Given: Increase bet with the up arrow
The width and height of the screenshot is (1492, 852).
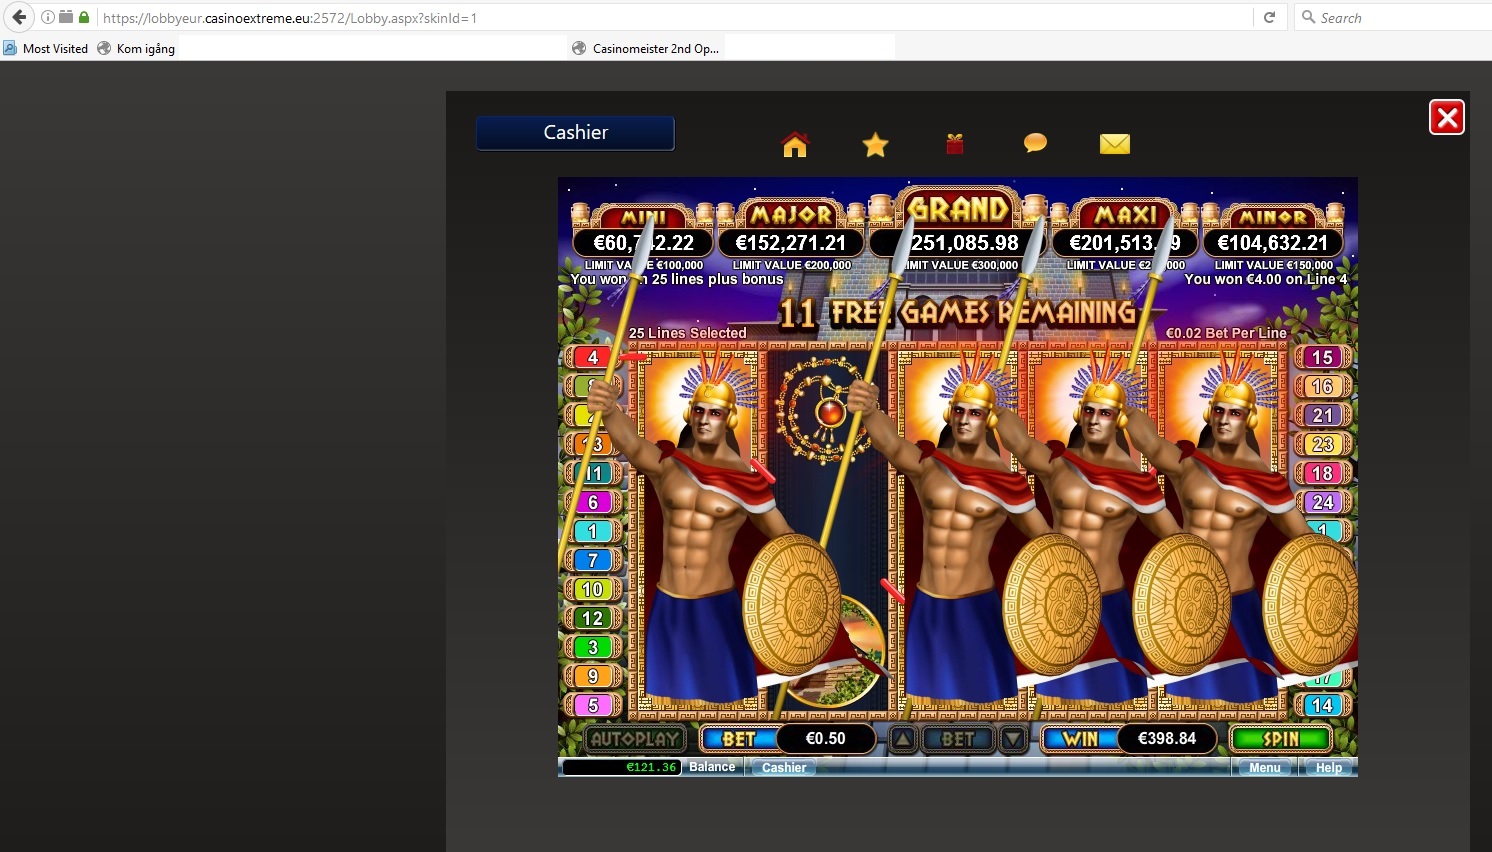Looking at the screenshot, I should [903, 739].
